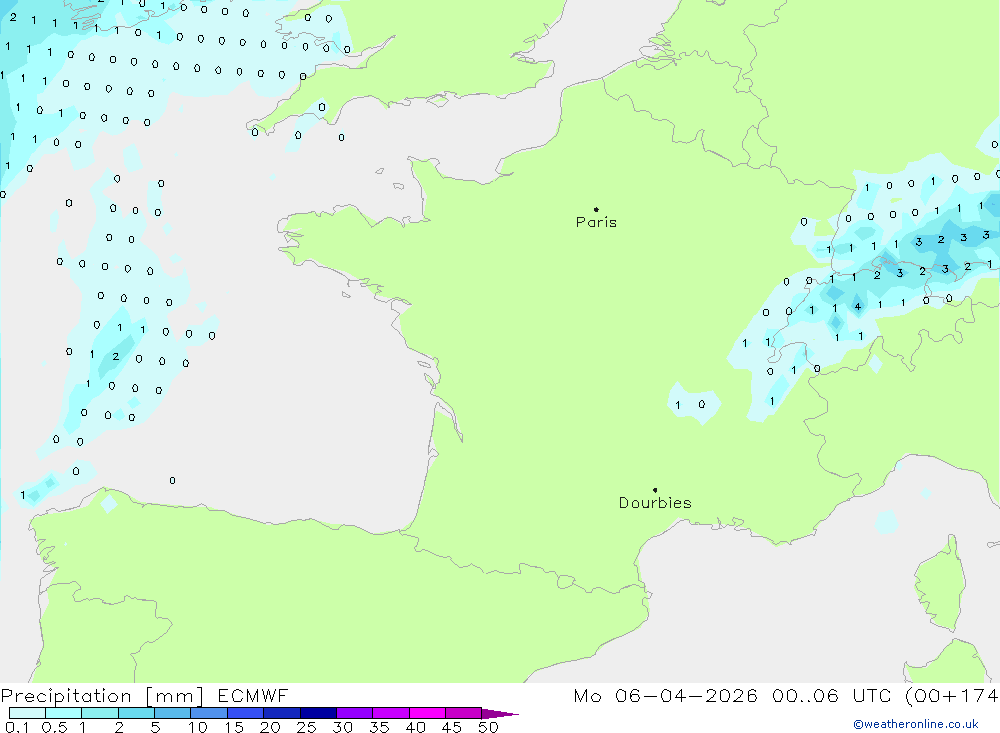This screenshot has height=733, width=1000.
Task: Click the value '1' in the patch north of Dourbies
Action: 678,405
